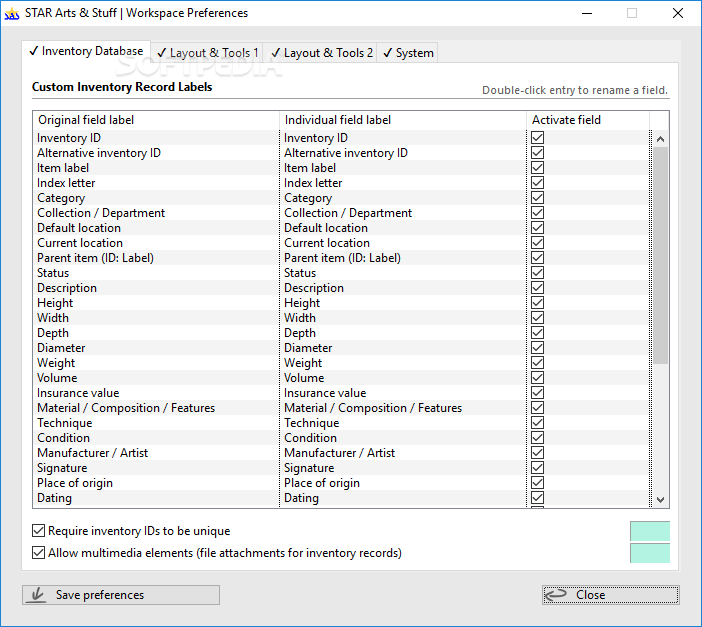Uncheck Activate field for Category
The height and width of the screenshot is (627, 702).
(538, 198)
